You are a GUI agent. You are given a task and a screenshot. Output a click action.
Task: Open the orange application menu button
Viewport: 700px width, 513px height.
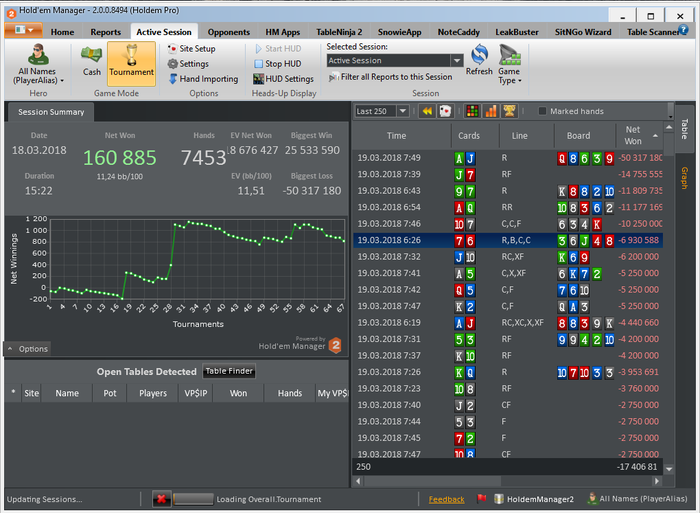[23, 30]
